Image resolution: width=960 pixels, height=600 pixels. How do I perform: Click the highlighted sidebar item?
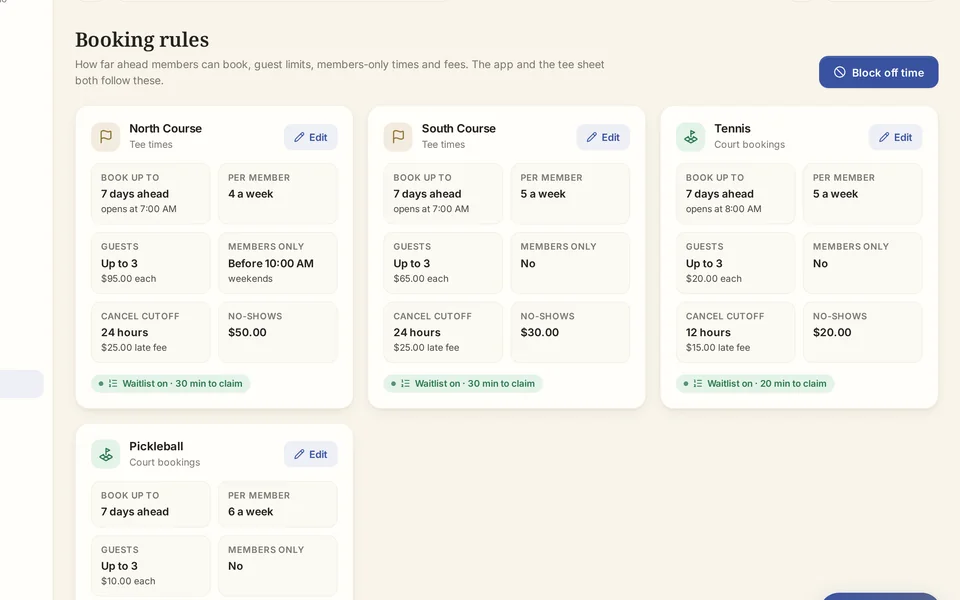click(21, 384)
